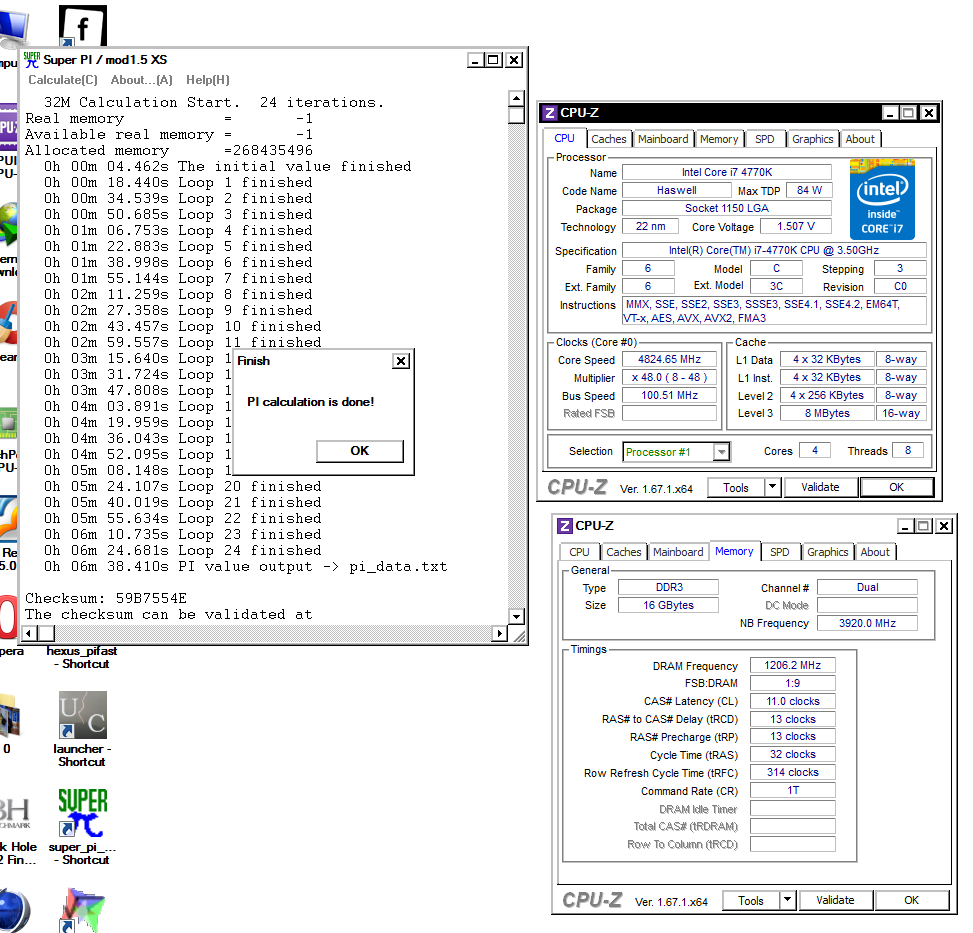Click Super PI window title icon
Screen dimensions: 973x933
32,60
